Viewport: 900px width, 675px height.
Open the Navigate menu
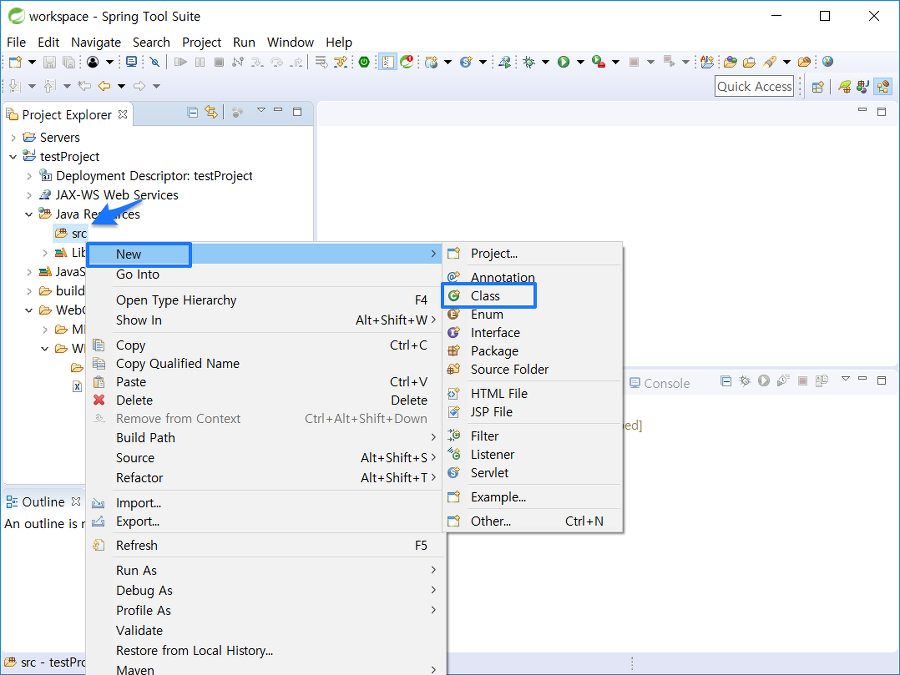pos(96,42)
